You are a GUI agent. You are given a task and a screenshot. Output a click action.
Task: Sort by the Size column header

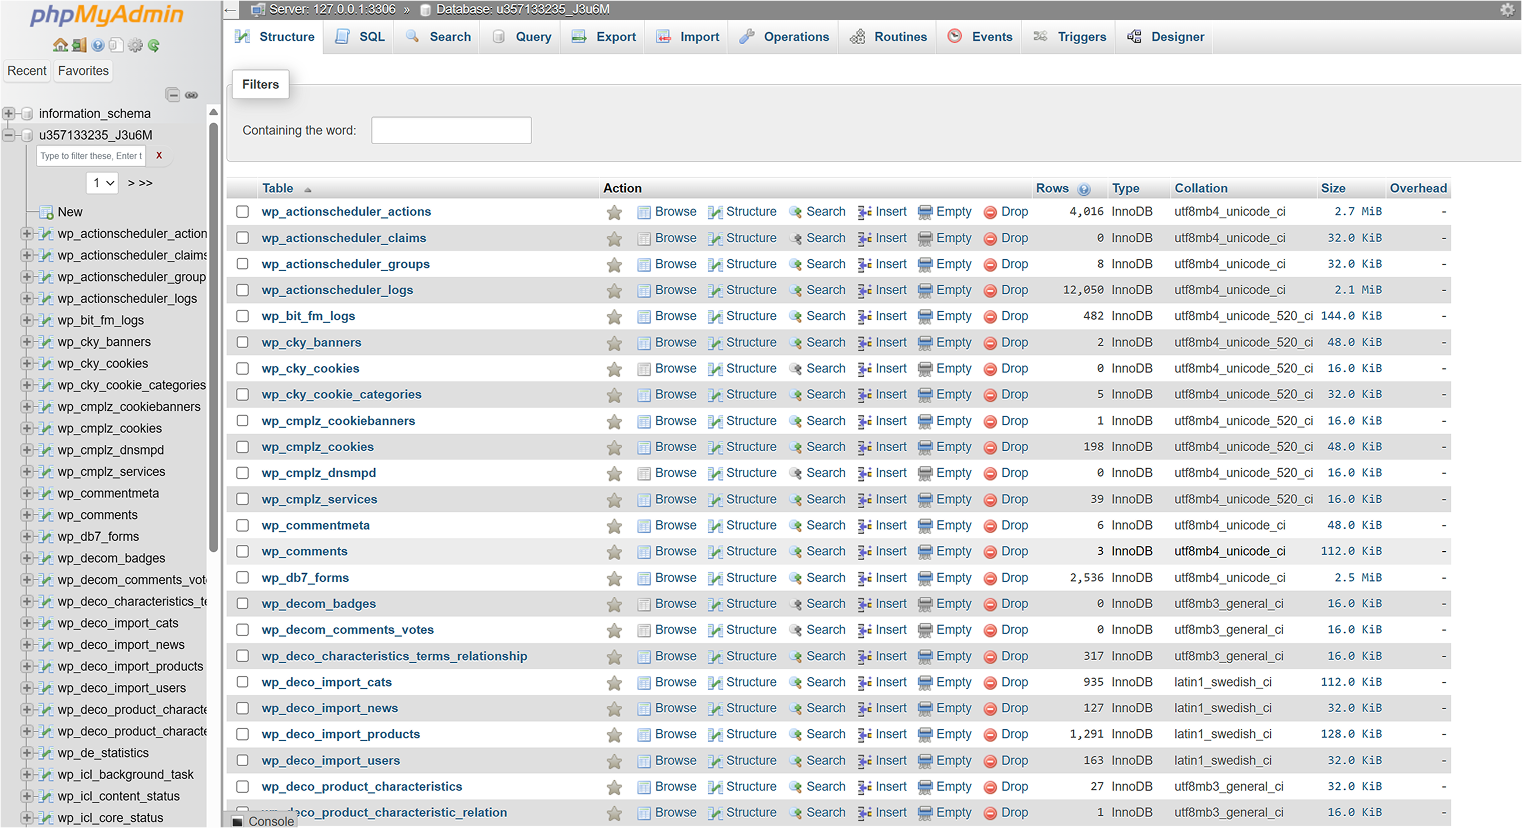1333,188
